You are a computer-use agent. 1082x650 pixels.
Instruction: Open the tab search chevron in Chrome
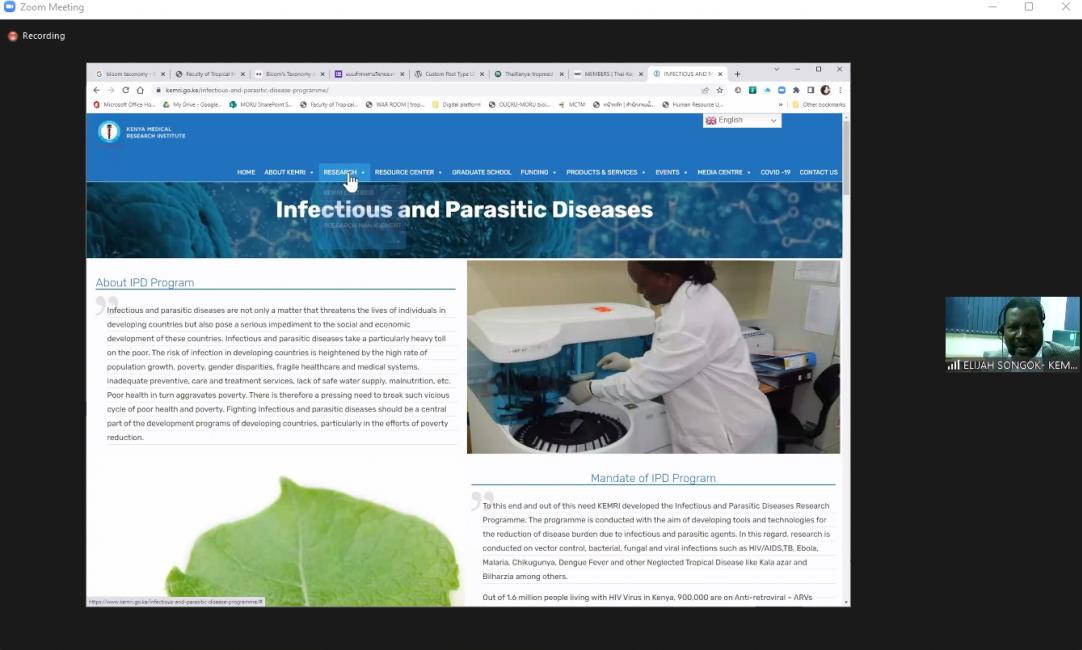(776, 70)
